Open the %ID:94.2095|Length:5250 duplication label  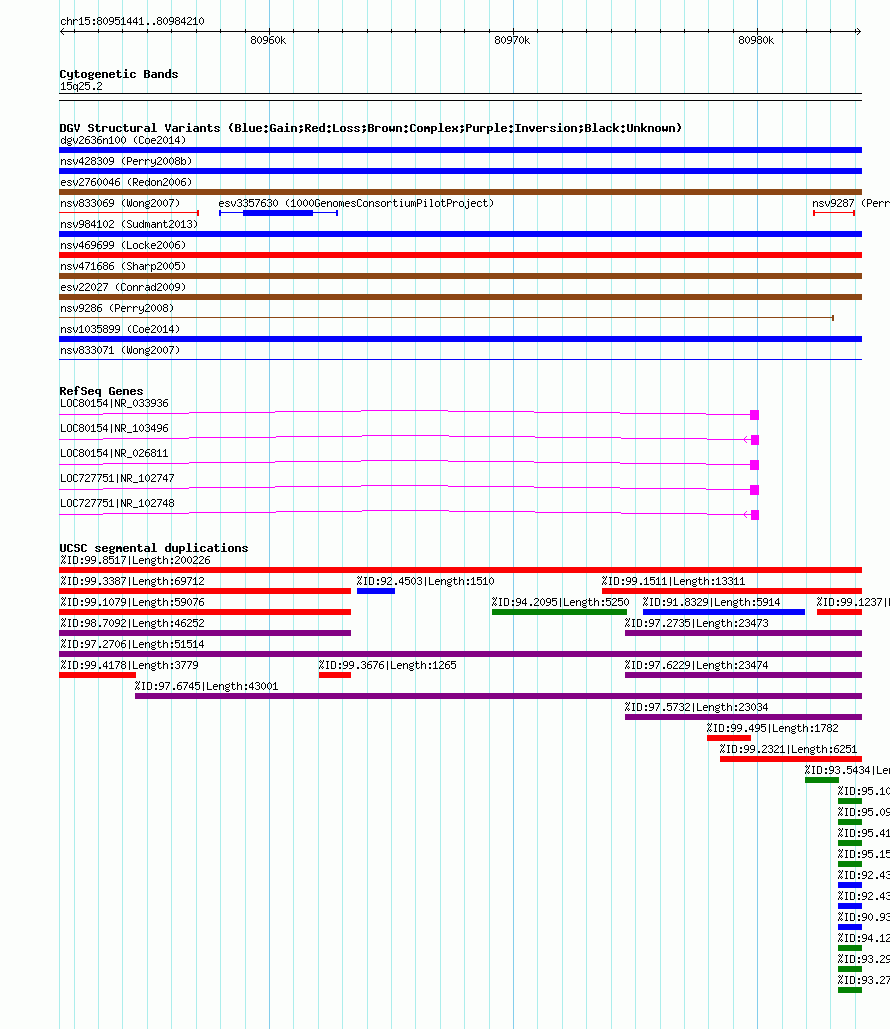pyautogui.click(x=561, y=602)
